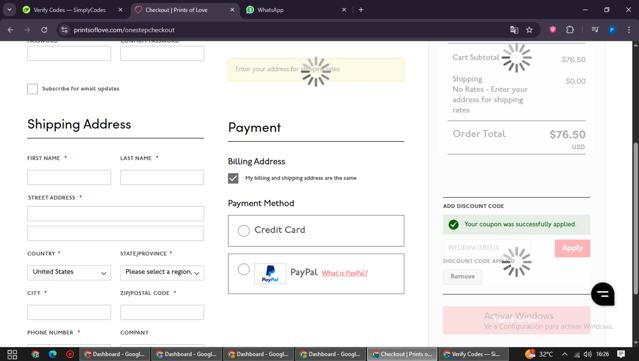639x361 pixels.
Task: Open the notification center icon
Action: pos(621,354)
